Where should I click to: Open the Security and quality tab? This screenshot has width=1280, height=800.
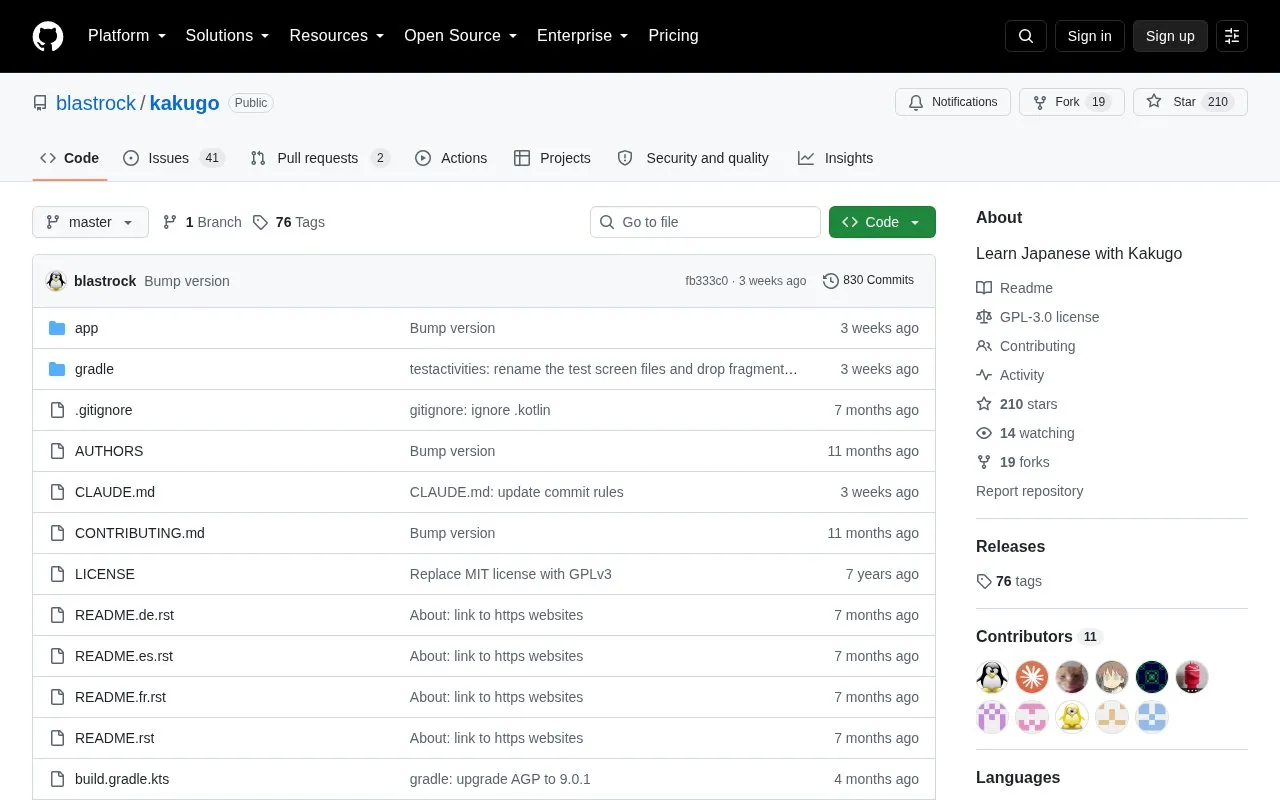(x=693, y=158)
